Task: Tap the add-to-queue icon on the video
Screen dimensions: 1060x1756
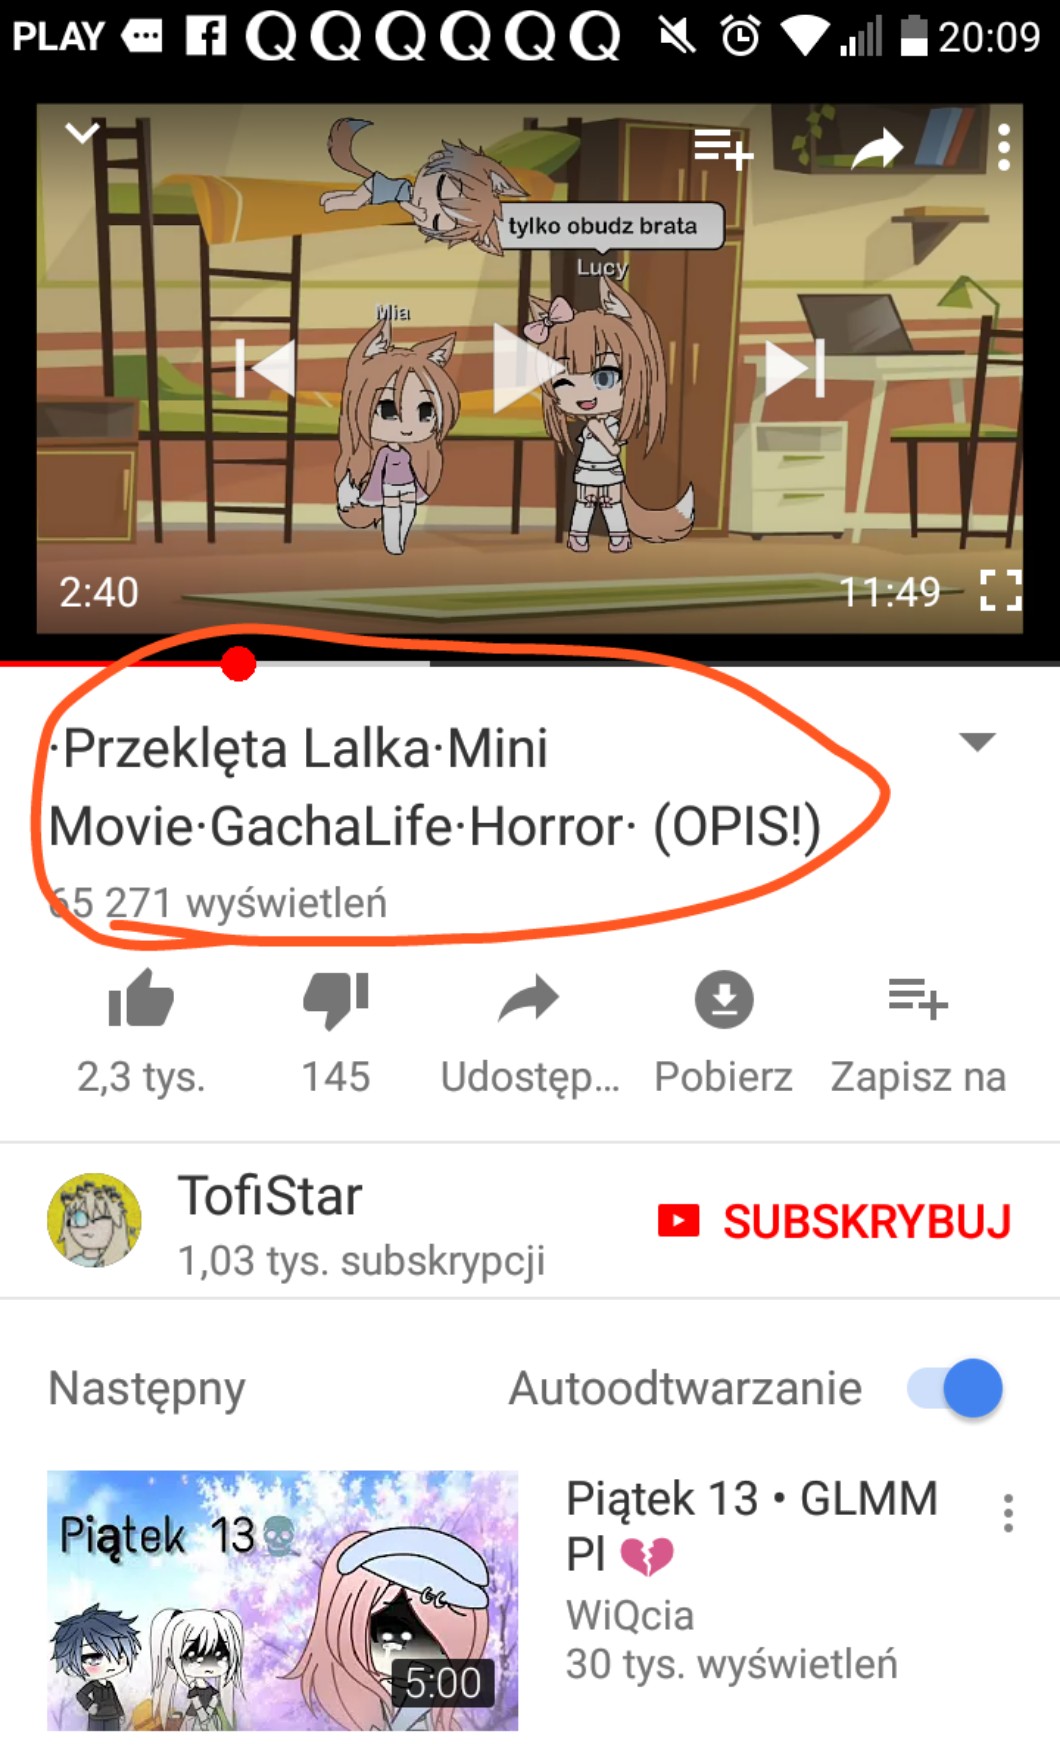Action: (x=724, y=150)
